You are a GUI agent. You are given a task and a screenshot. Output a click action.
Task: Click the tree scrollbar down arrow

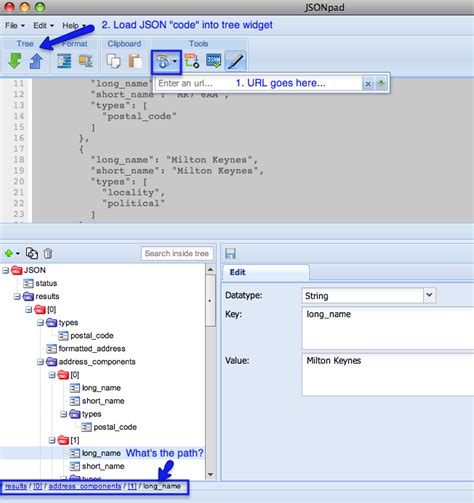pos(210,474)
